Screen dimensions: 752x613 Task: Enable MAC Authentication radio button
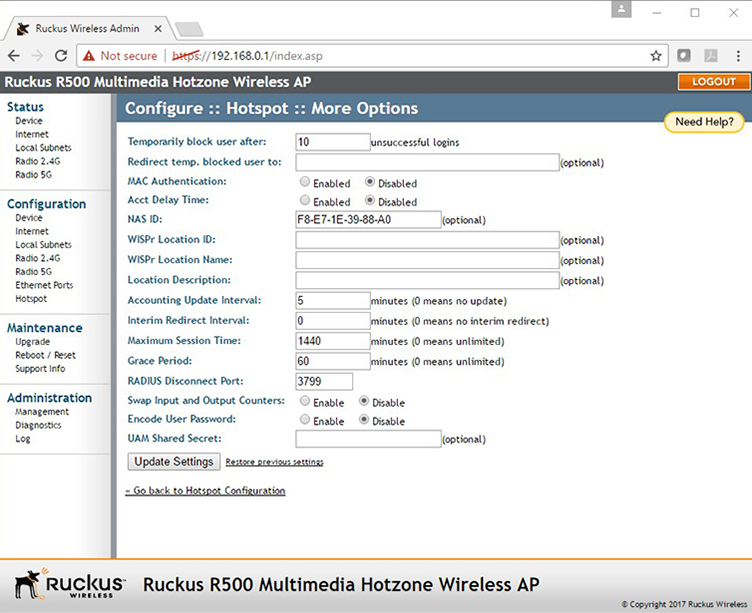click(x=304, y=183)
